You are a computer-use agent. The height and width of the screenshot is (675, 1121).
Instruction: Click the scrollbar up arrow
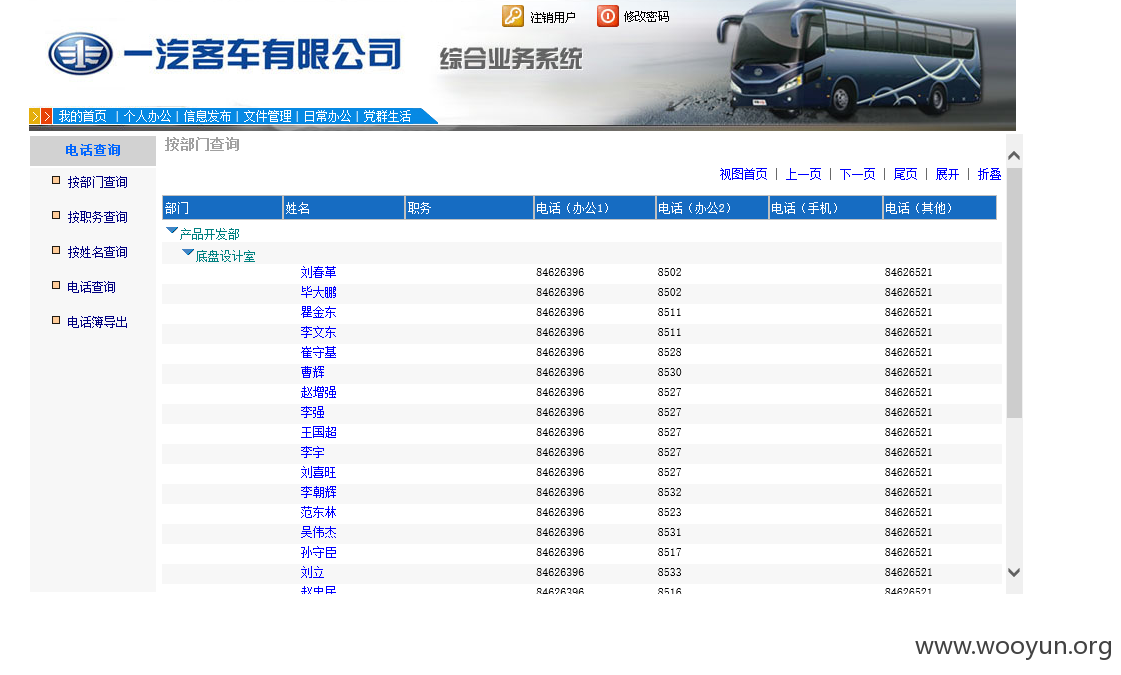[x=1014, y=155]
